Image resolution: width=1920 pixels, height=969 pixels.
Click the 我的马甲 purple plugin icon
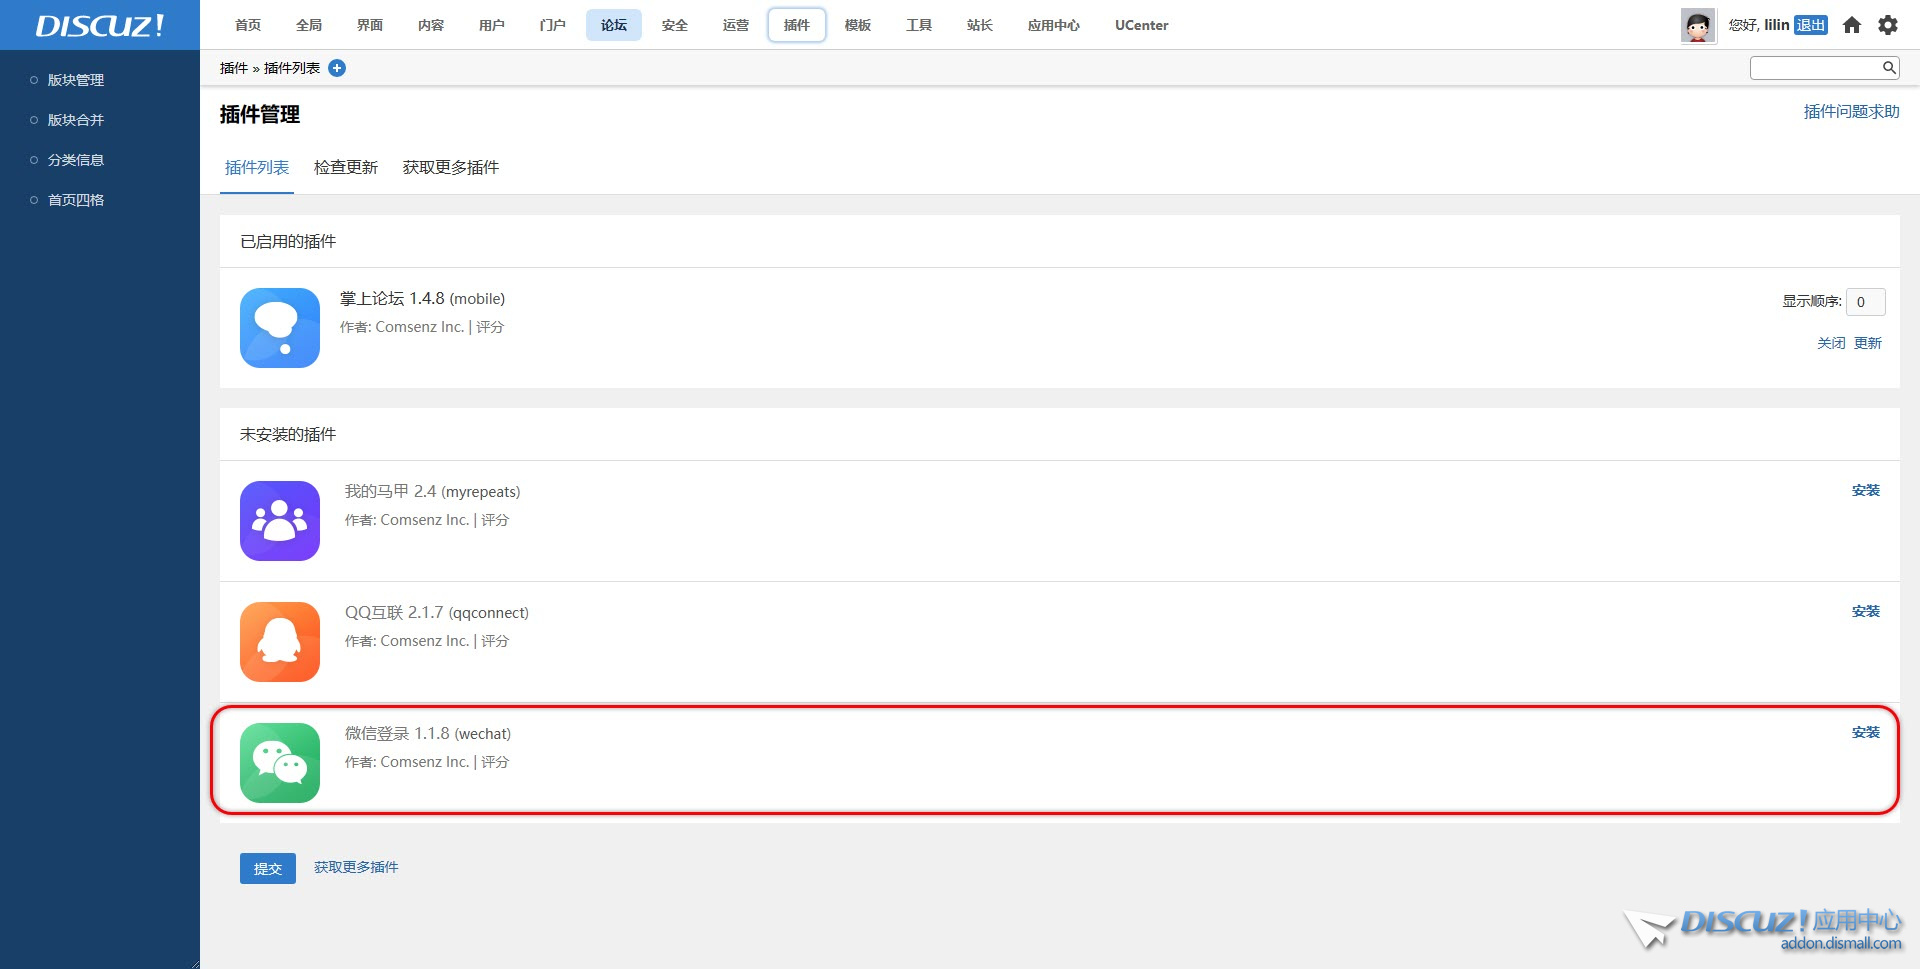pos(279,521)
